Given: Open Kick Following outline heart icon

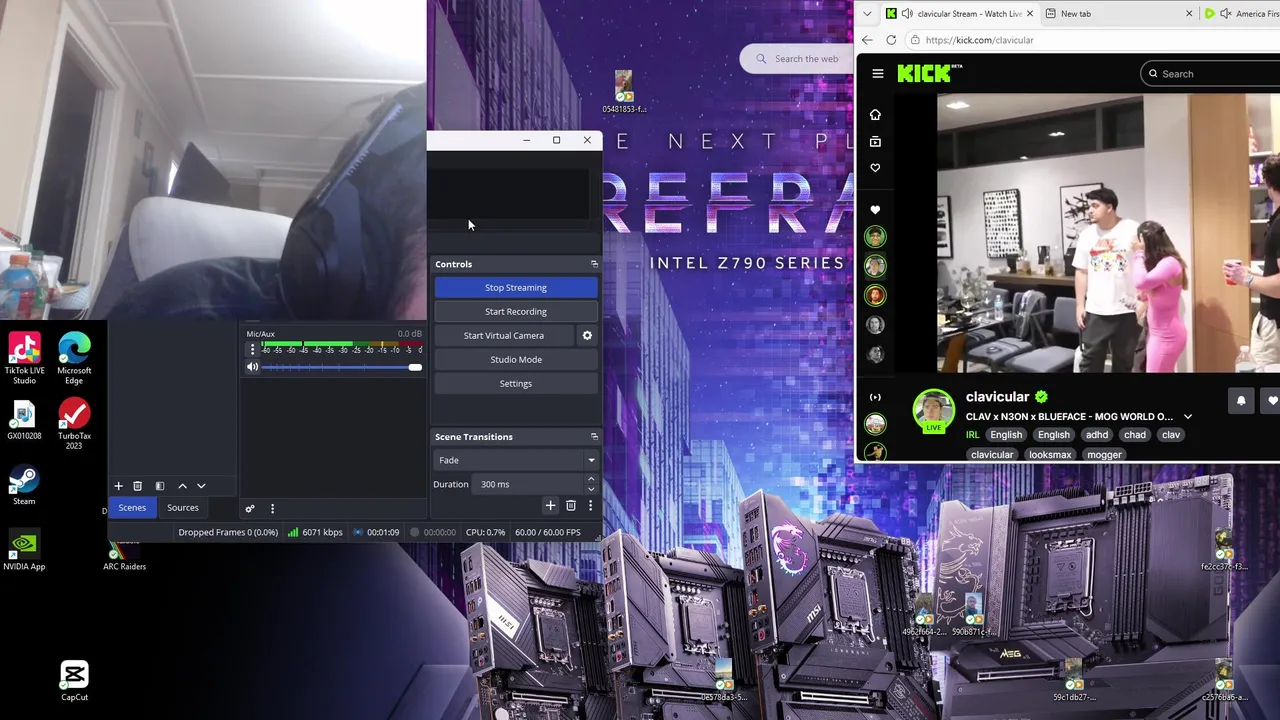Looking at the screenshot, I should (875, 168).
